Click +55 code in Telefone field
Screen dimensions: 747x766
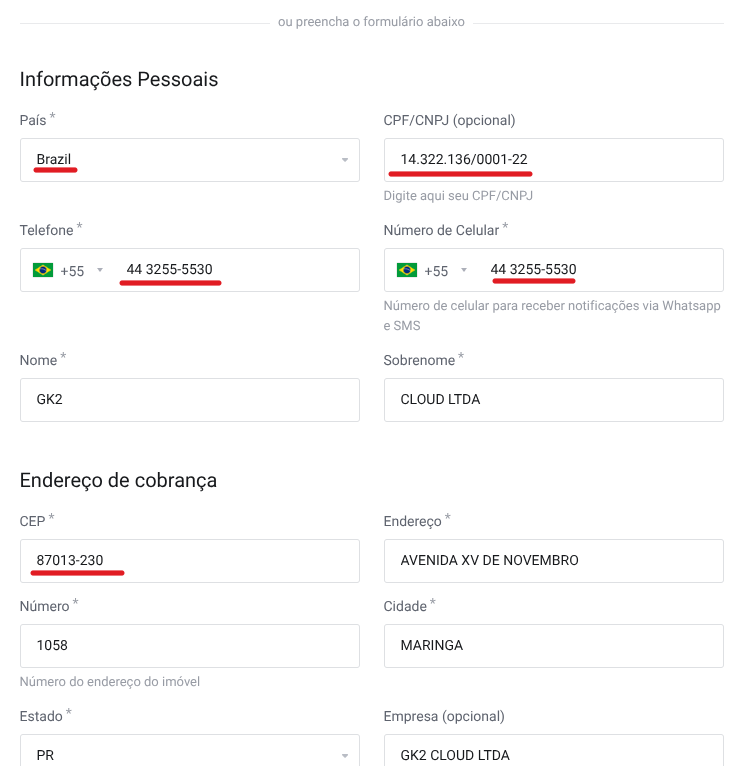[72, 271]
